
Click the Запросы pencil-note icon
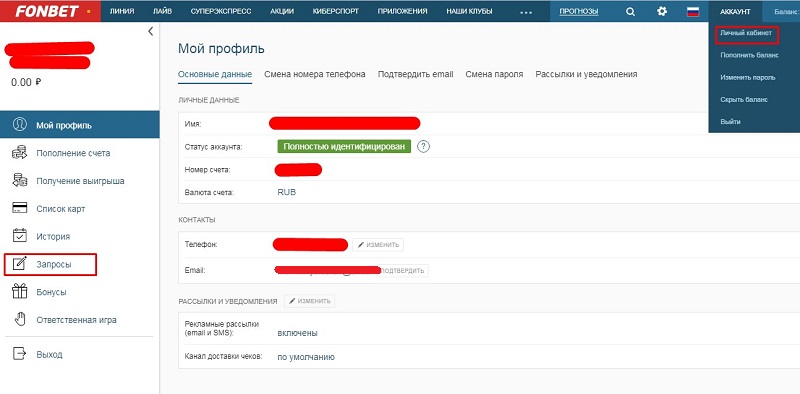tap(19, 264)
